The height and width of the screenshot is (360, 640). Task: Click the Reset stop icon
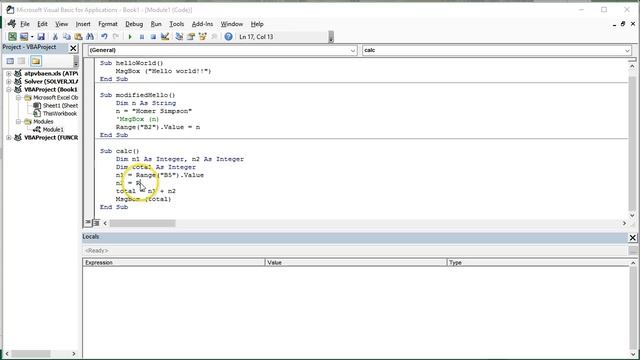[x=153, y=37]
